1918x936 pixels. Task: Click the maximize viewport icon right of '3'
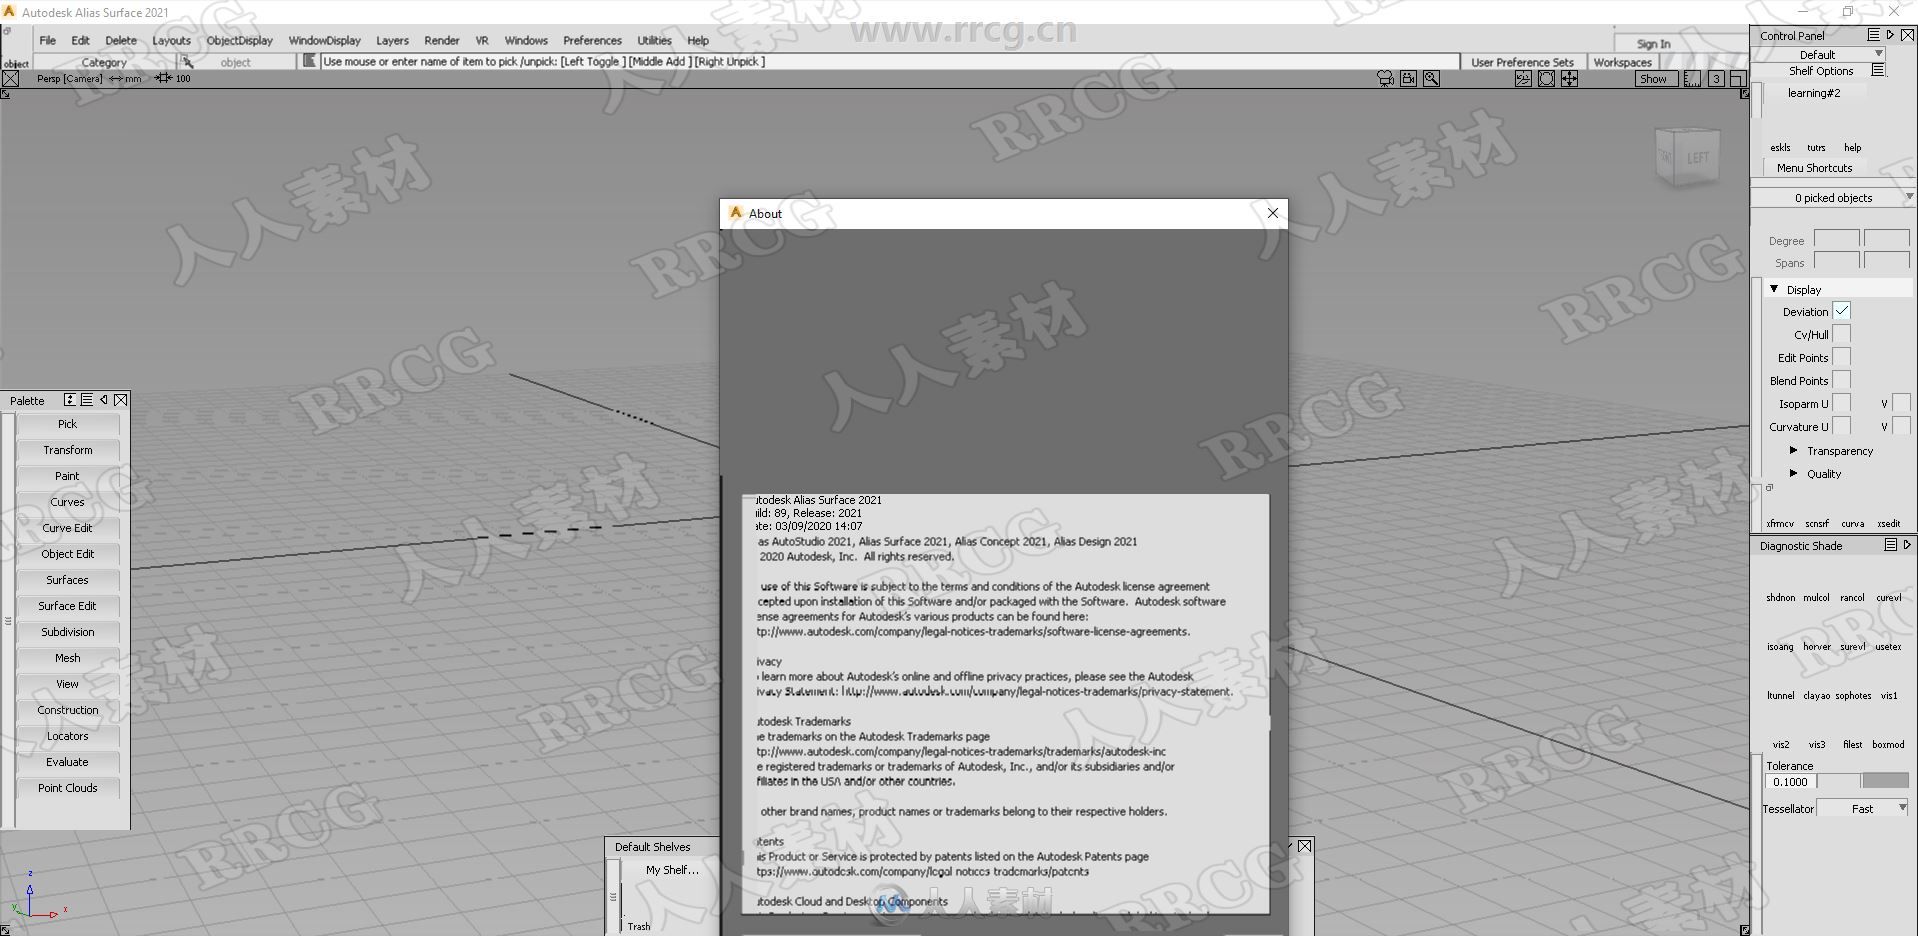tap(1737, 79)
